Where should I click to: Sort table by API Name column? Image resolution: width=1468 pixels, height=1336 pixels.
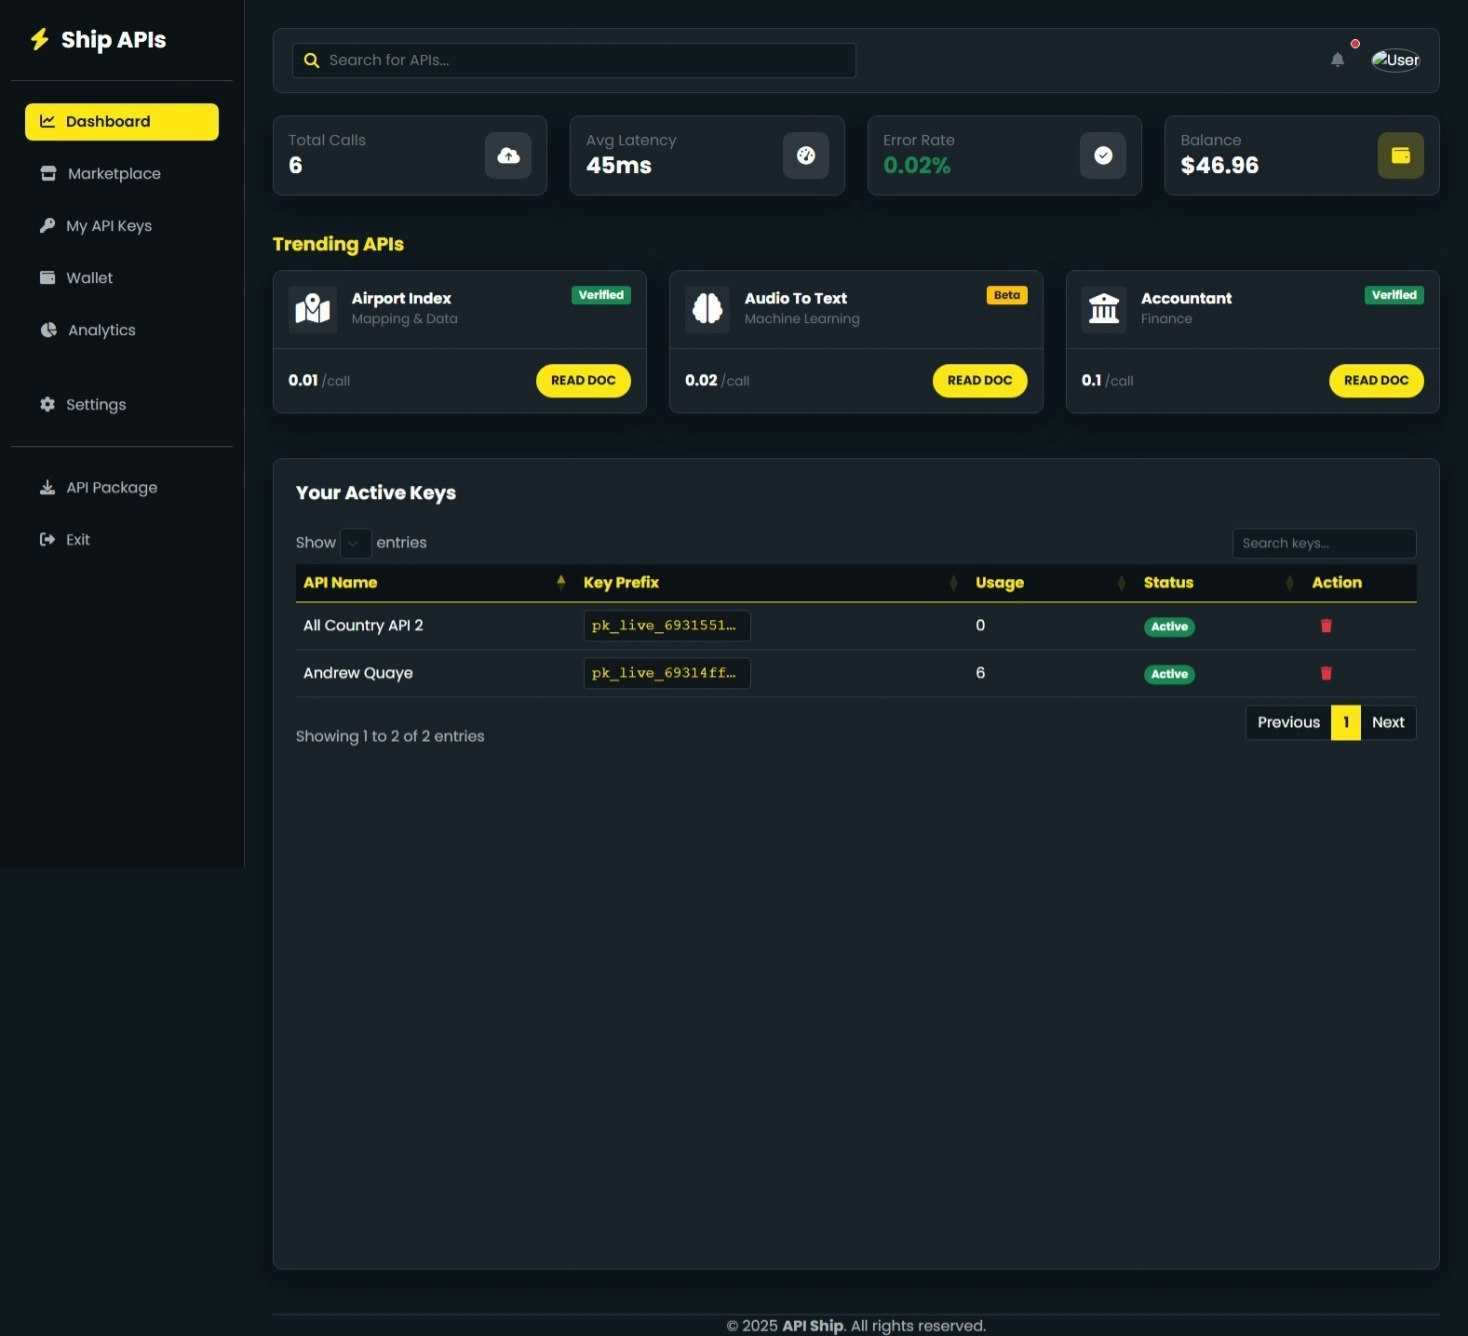click(x=340, y=582)
